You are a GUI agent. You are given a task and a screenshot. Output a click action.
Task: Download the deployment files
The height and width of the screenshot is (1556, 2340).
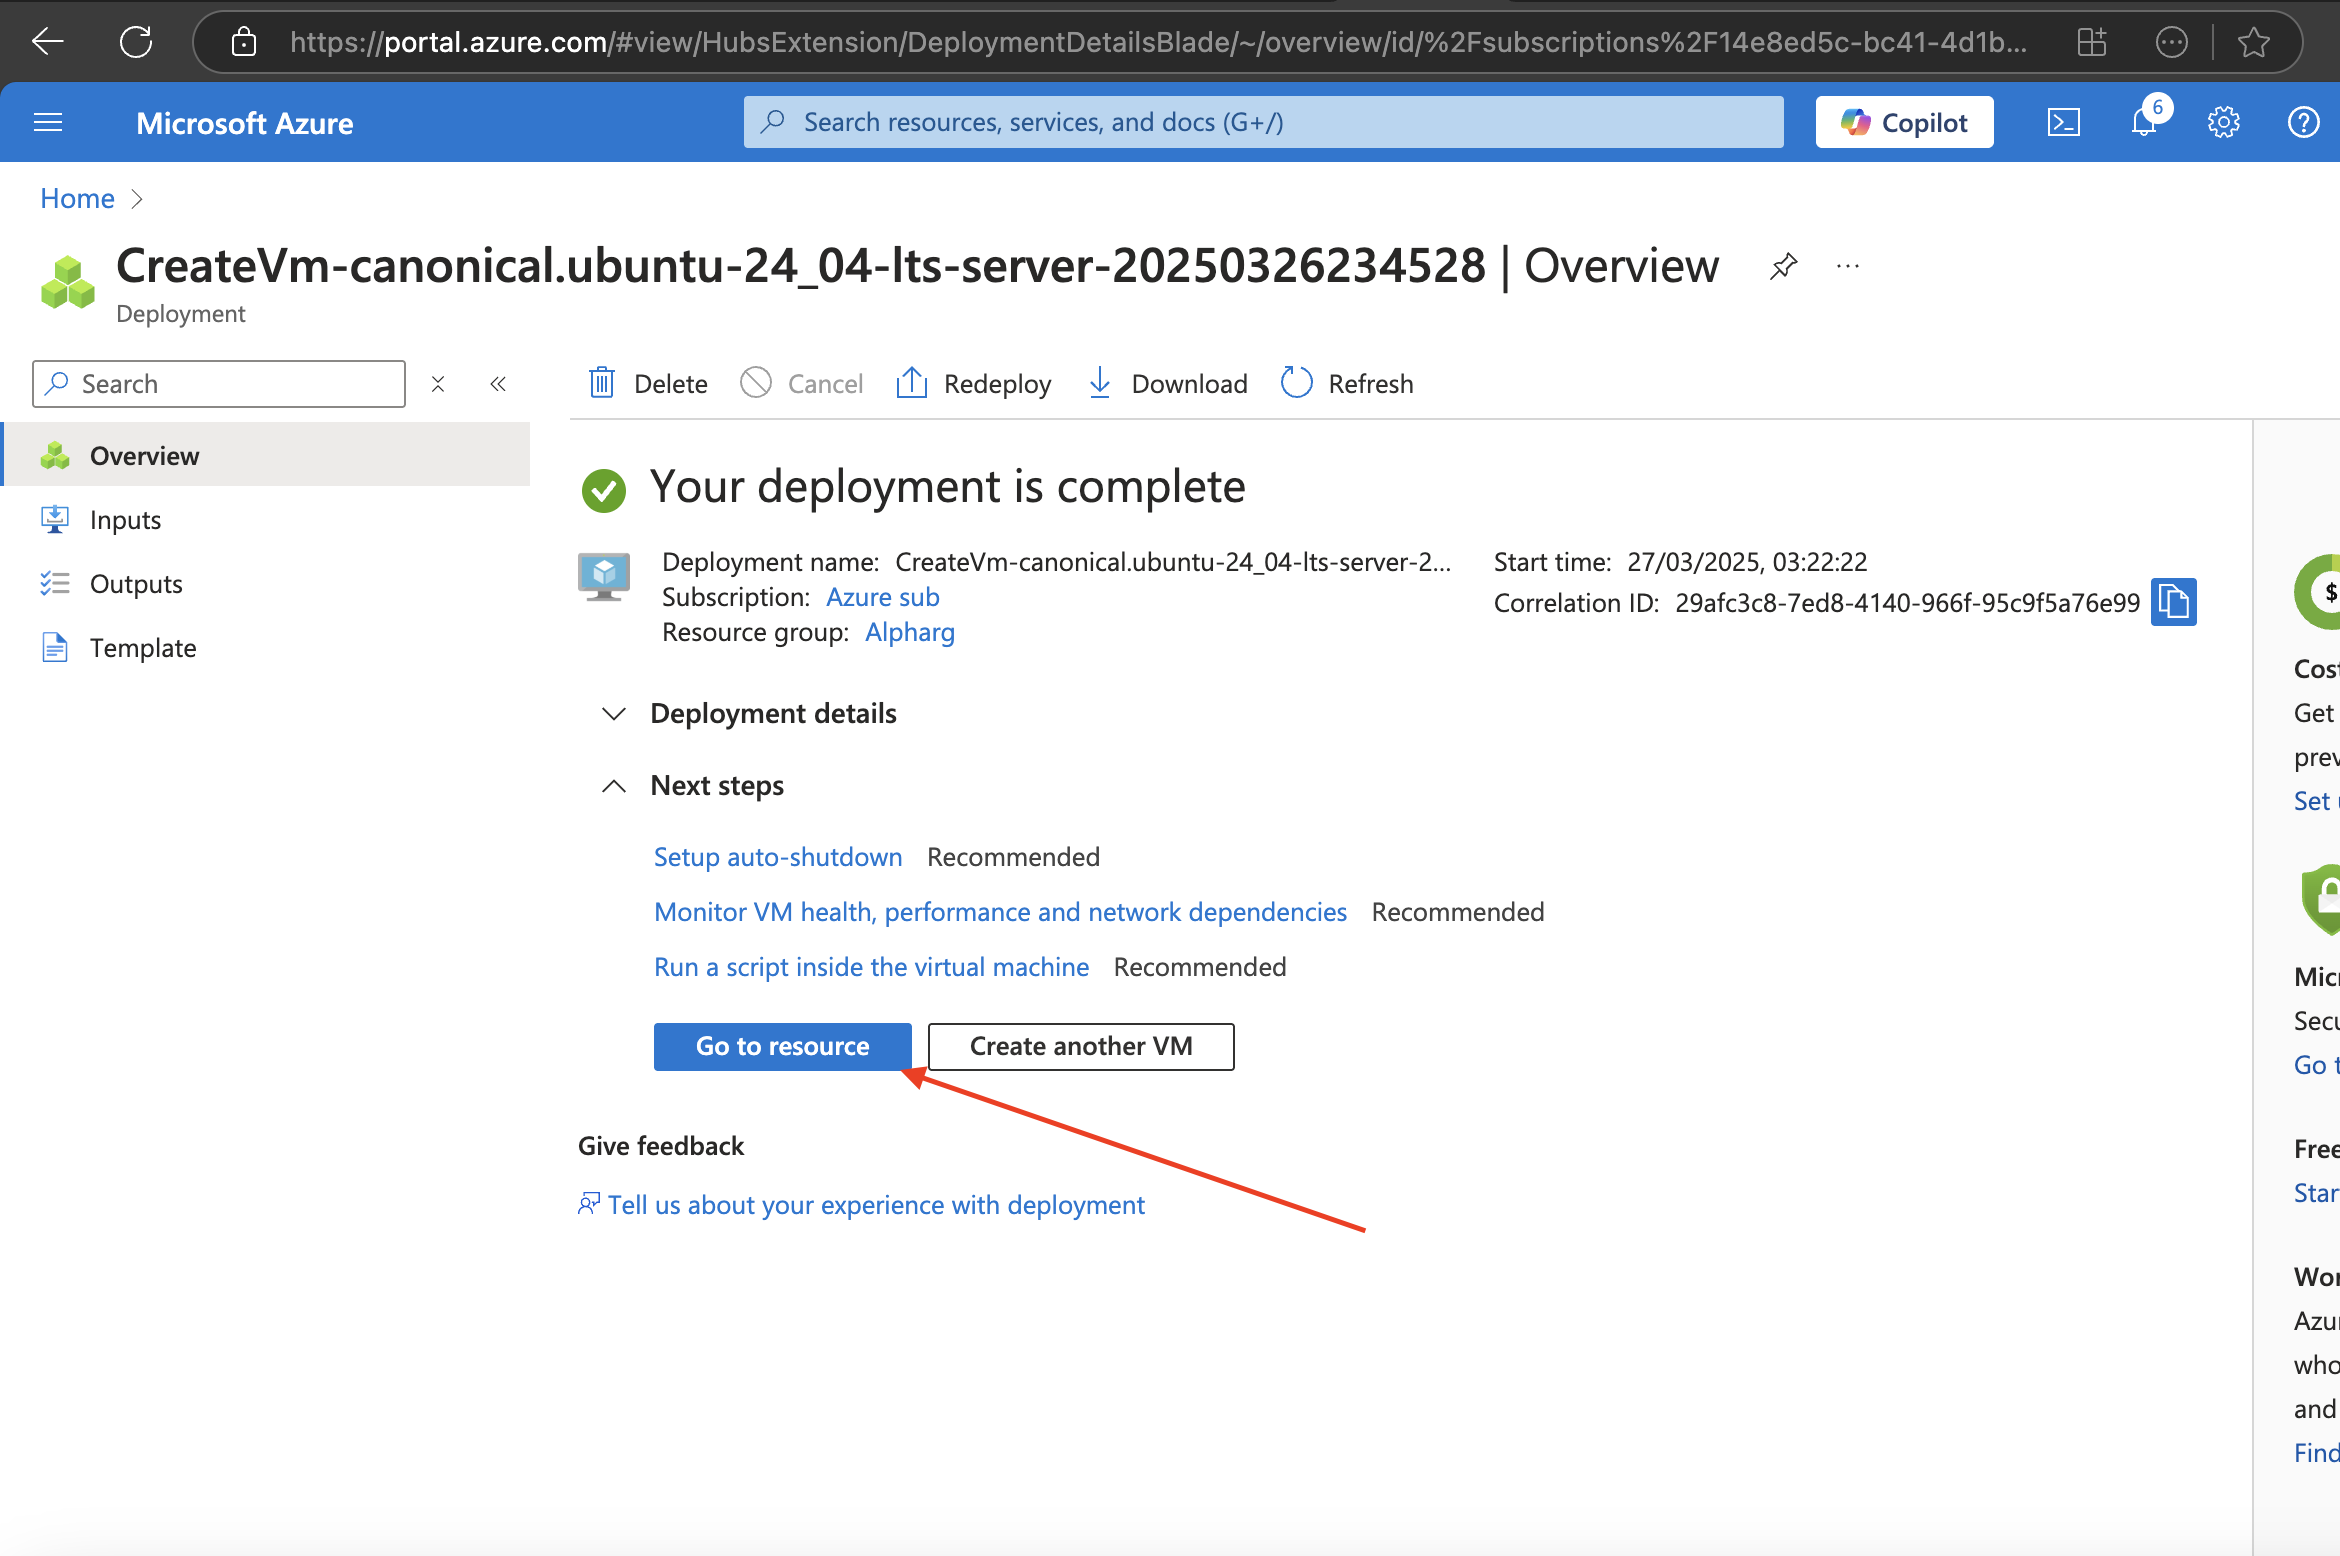[x=1168, y=384]
